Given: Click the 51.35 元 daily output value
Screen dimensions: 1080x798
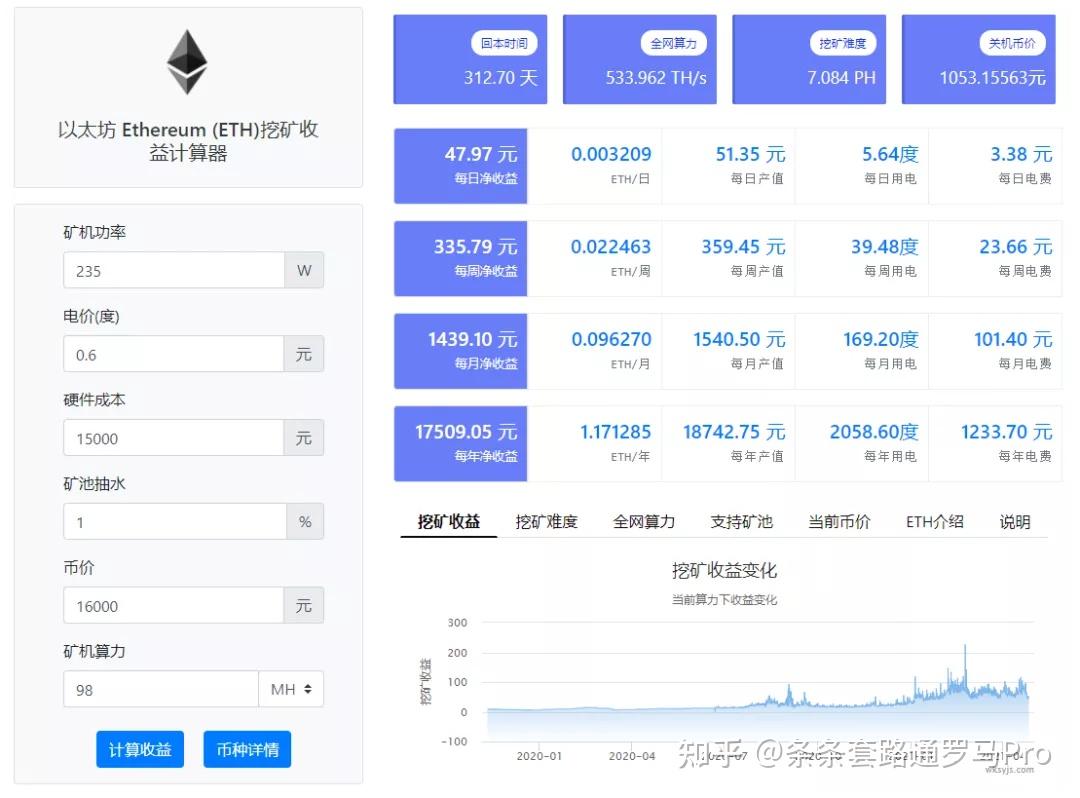Looking at the screenshot, I should (x=750, y=154).
